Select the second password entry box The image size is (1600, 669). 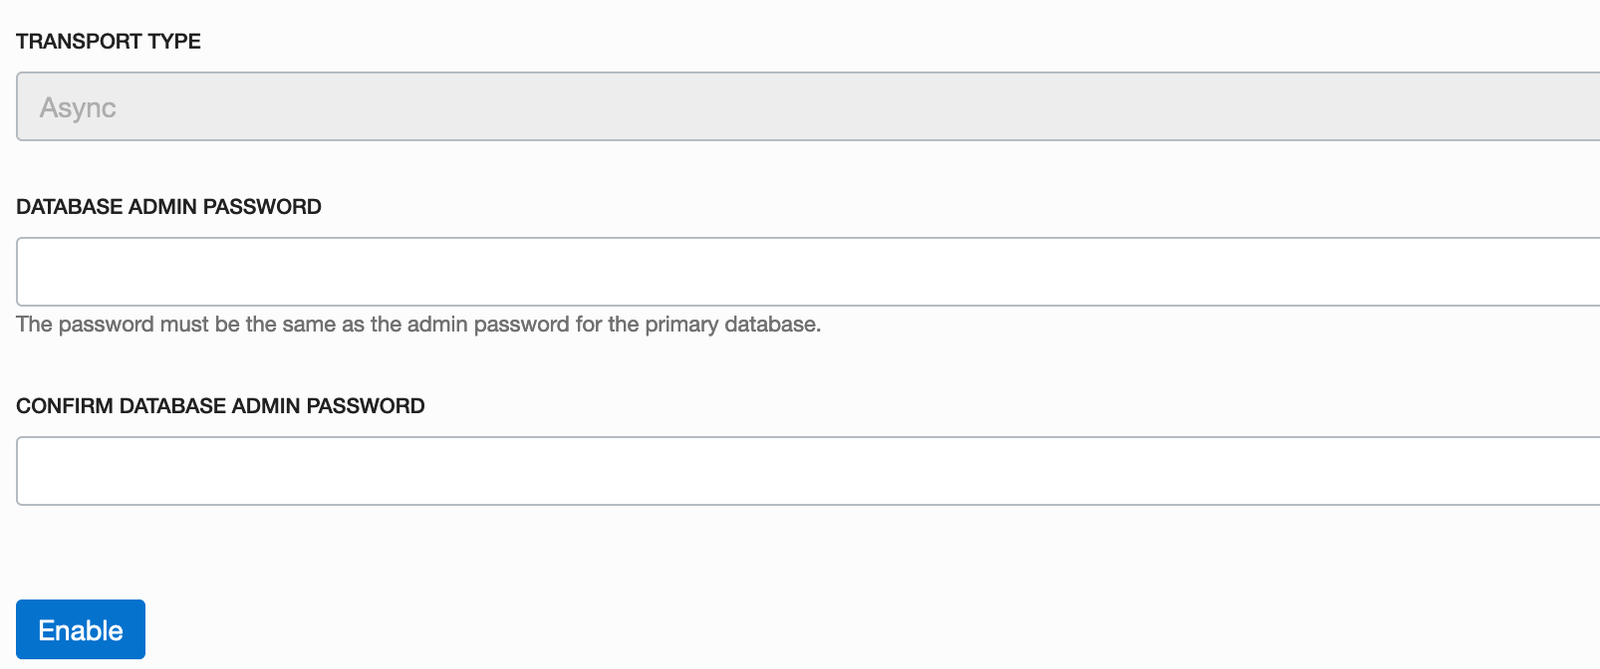point(800,471)
